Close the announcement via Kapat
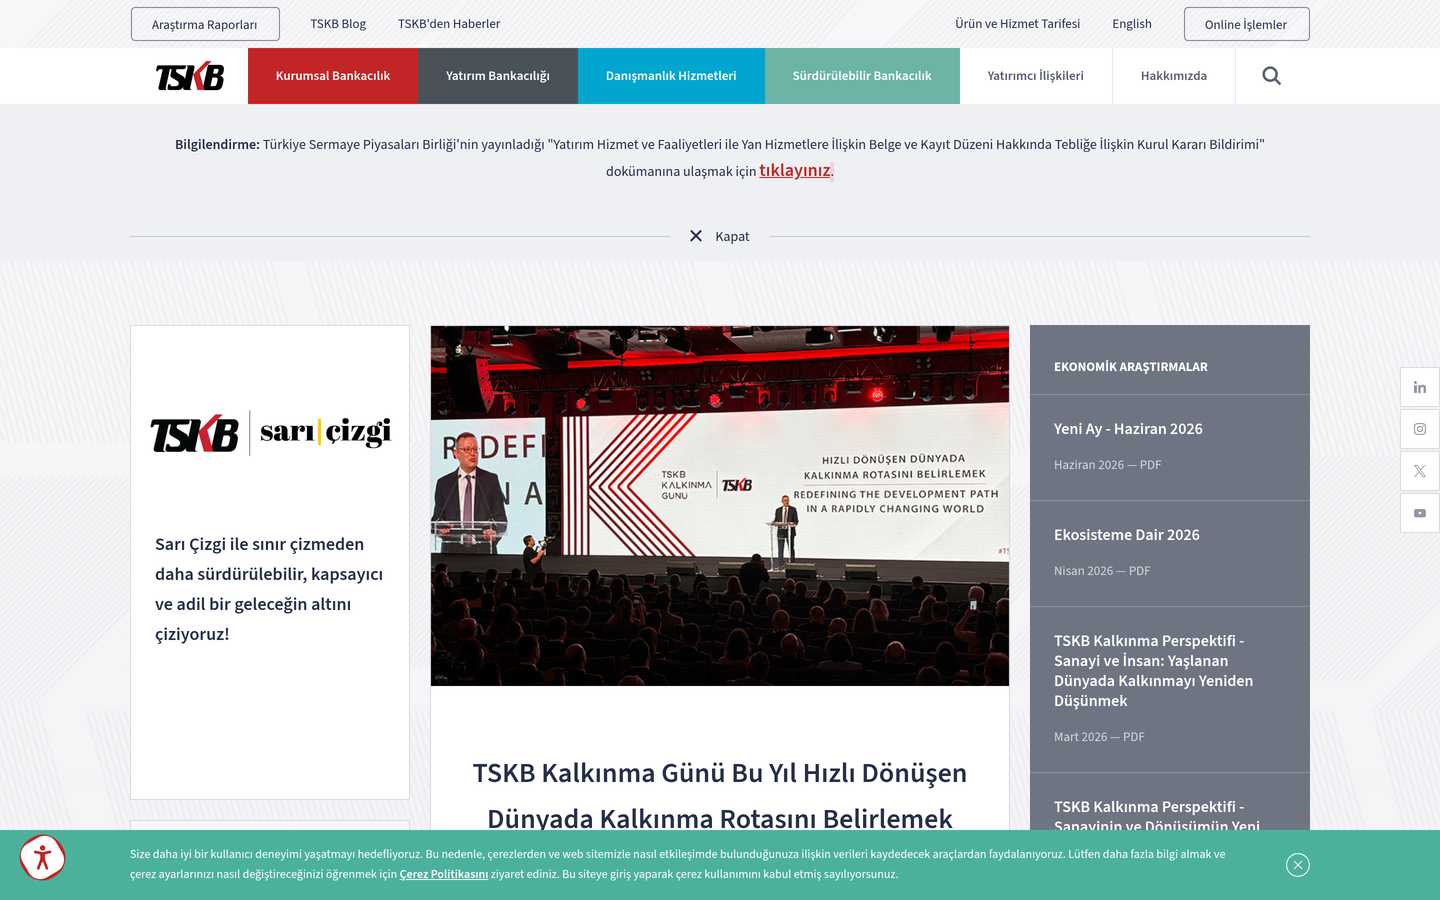Image resolution: width=1440 pixels, height=900 pixels. tap(720, 237)
